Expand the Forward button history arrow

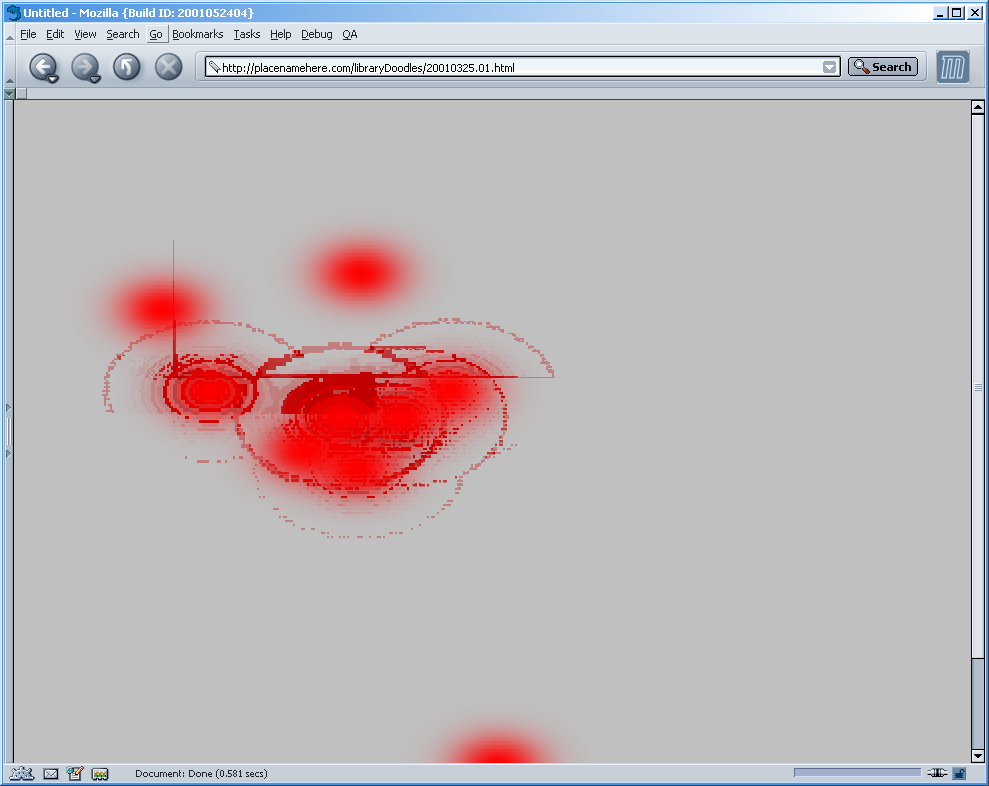[96, 78]
